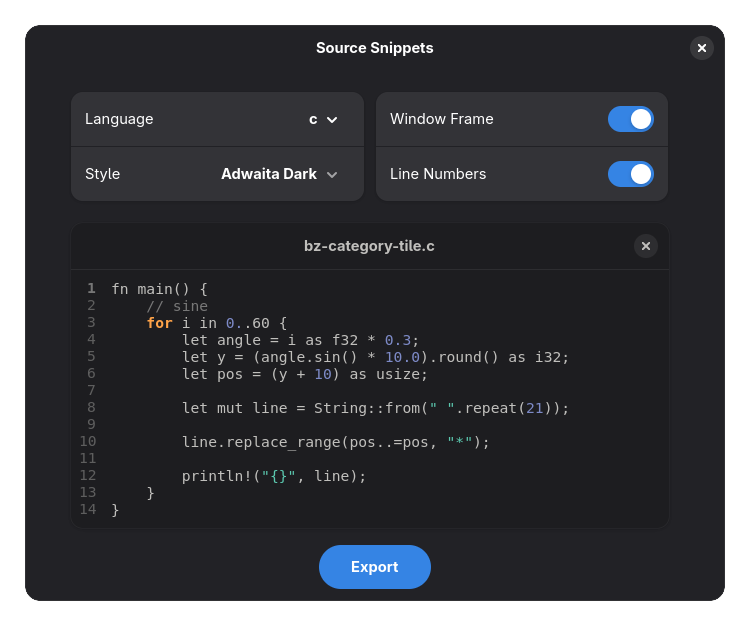
Task: Click the line containing angle.sin()
Action: click(x=375, y=357)
